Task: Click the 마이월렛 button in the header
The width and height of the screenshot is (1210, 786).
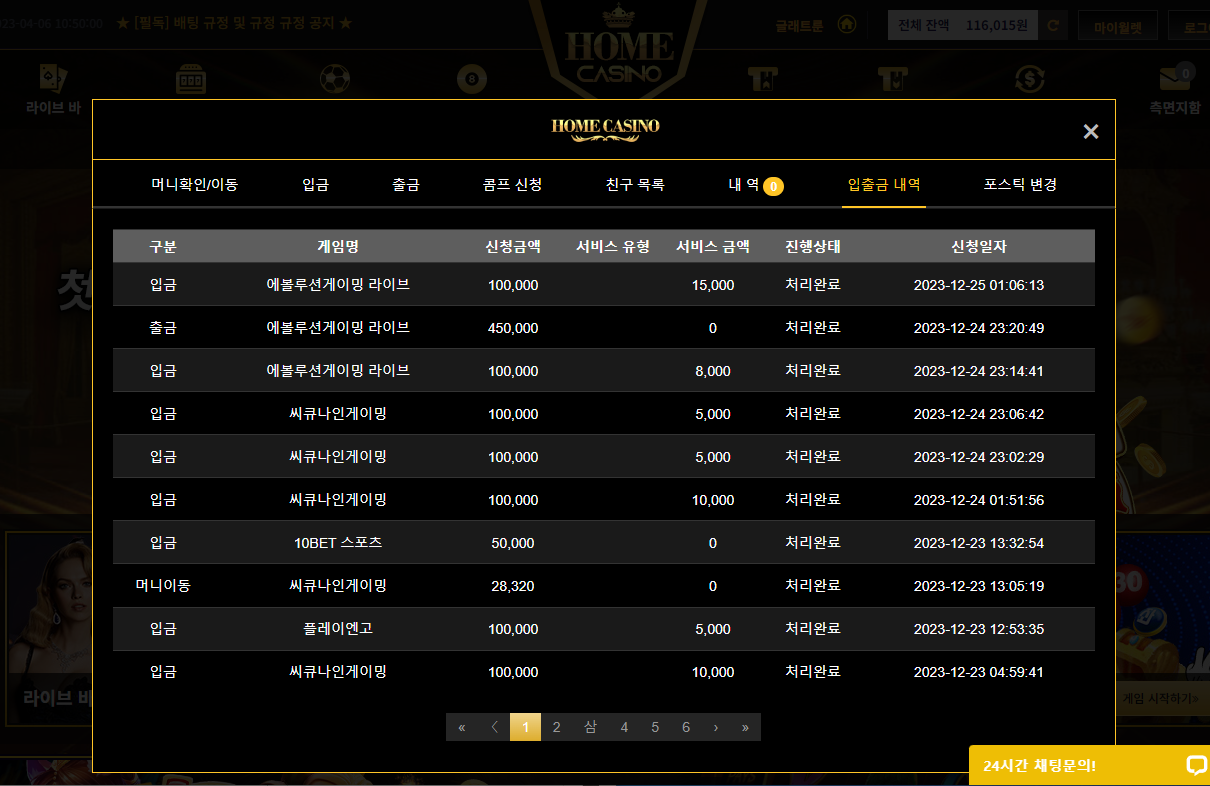Action: (1118, 26)
